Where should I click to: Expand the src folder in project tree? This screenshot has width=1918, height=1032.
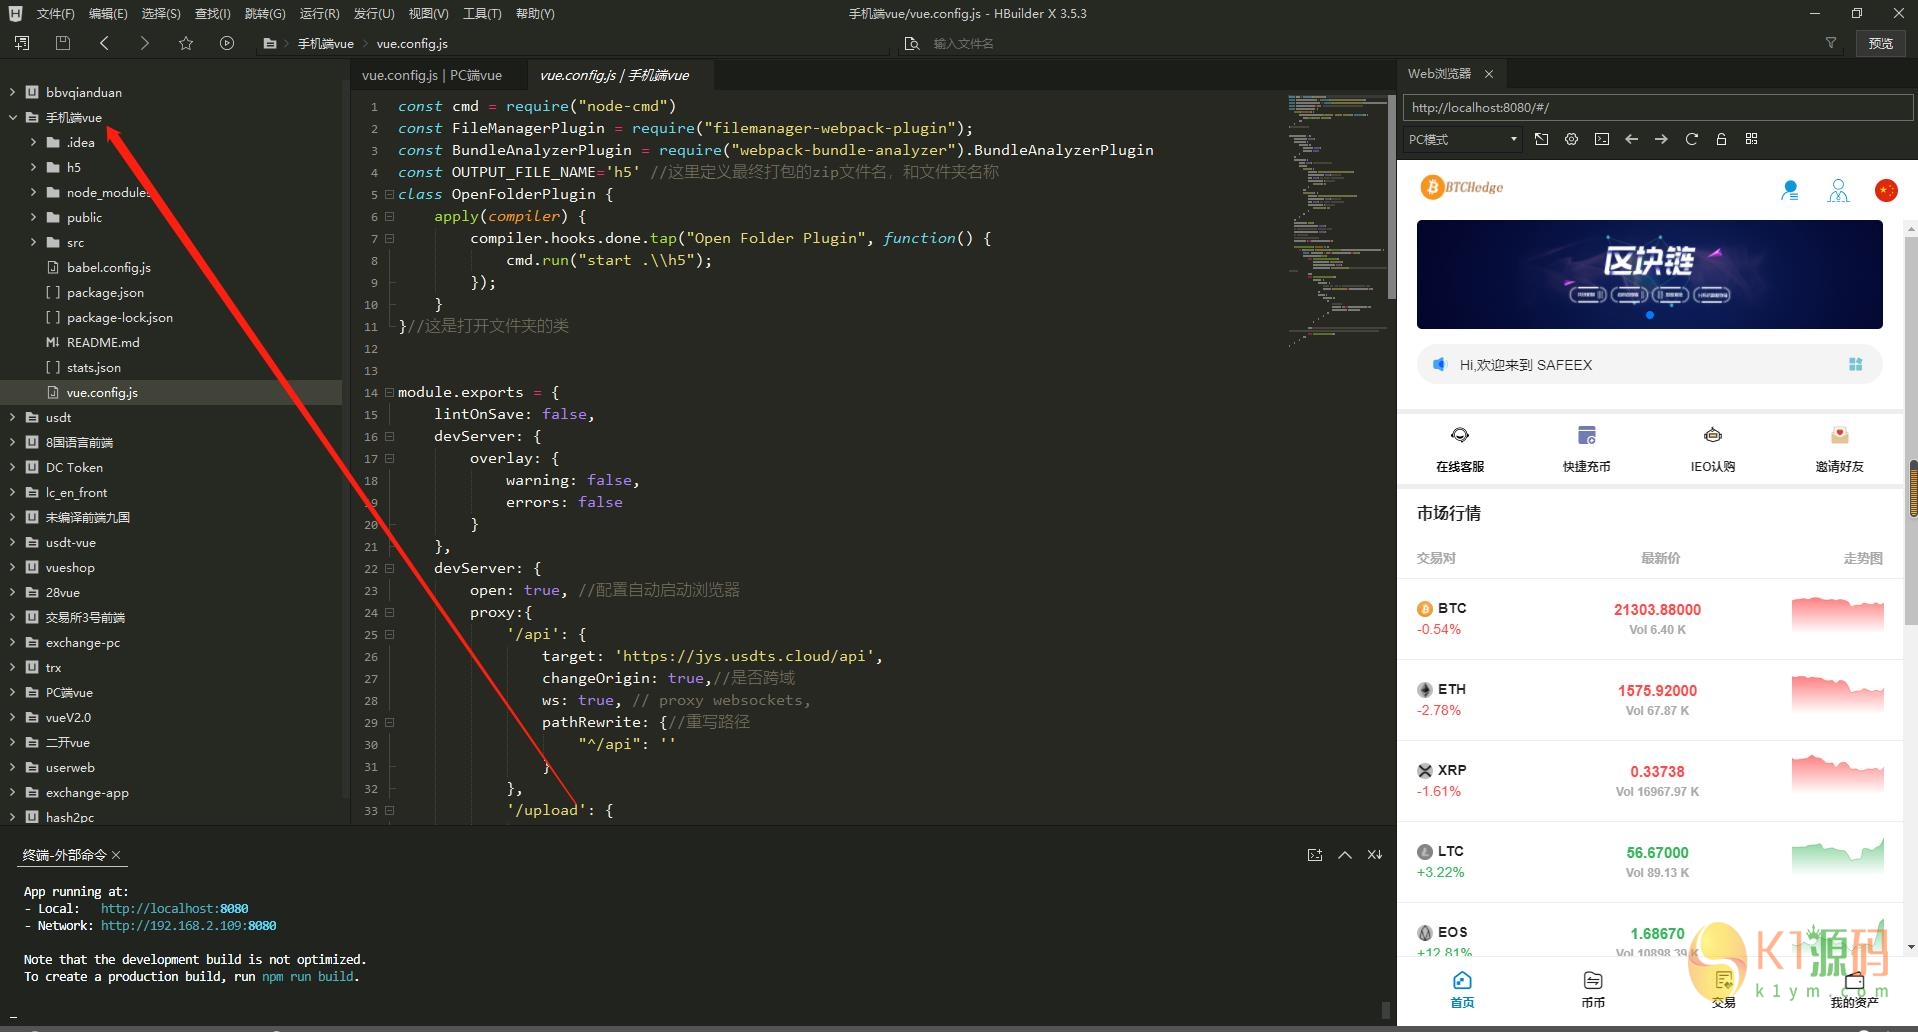33,242
